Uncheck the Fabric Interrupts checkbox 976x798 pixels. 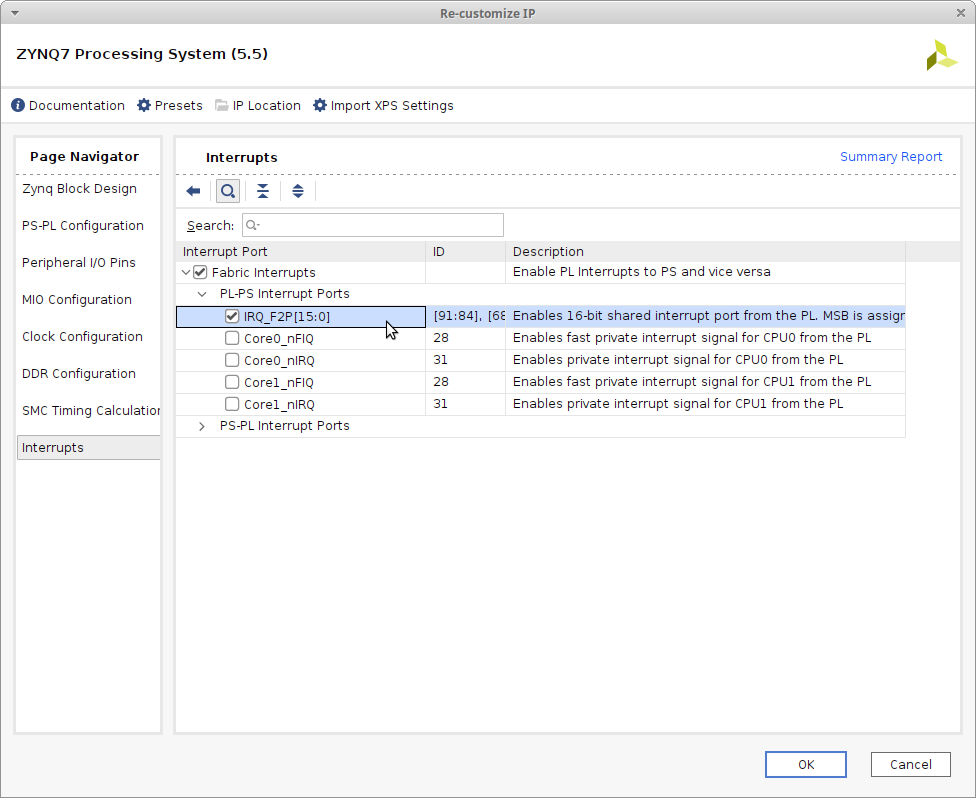pyautogui.click(x=200, y=272)
